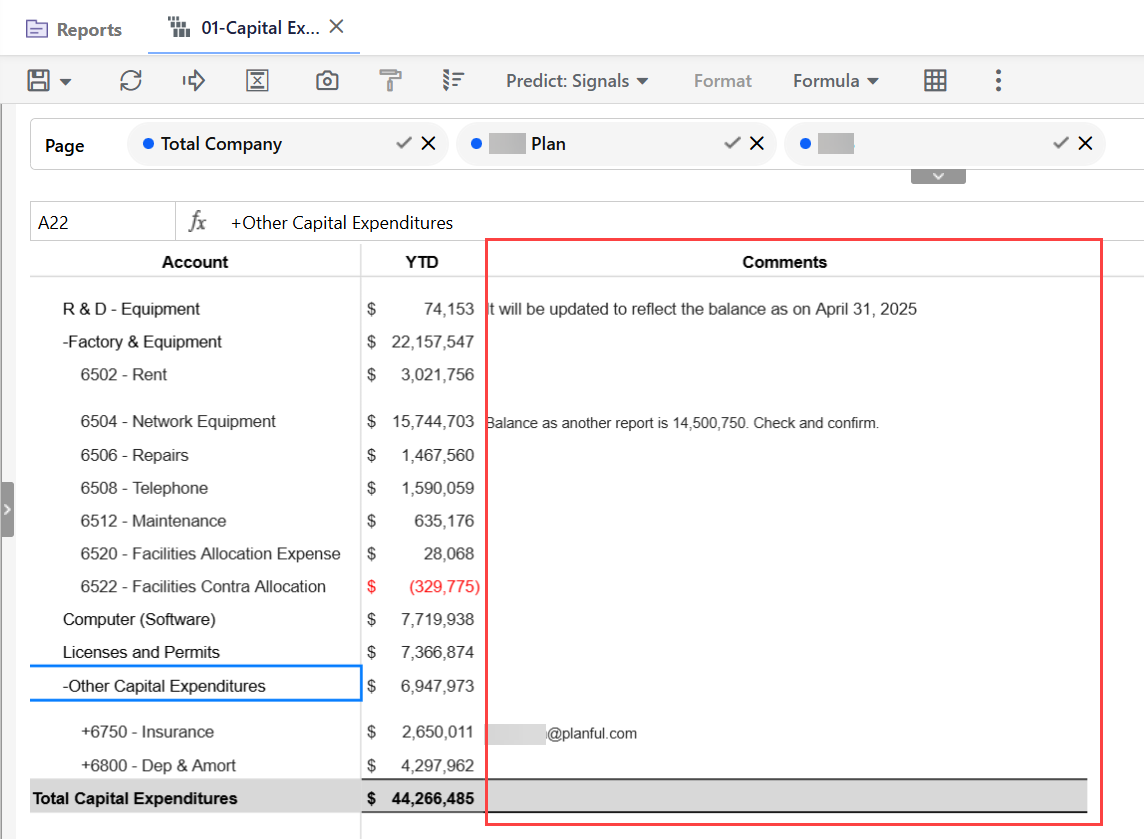Collapse the -Other Capital Expenditures group
1144x839 pixels.
pyautogui.click(x=163, y=686)
